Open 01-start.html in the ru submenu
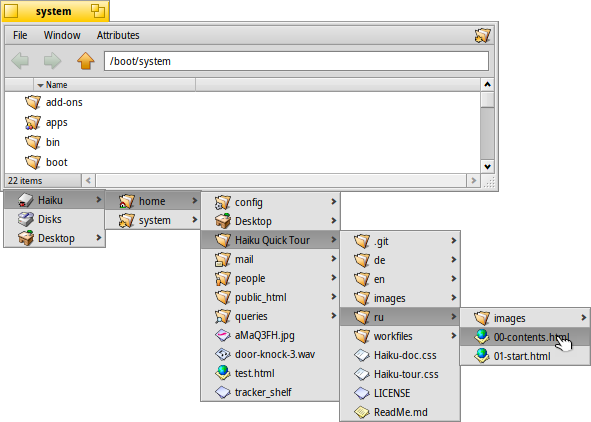This screenshot has width=591, height=422. [x=525, y=356]
